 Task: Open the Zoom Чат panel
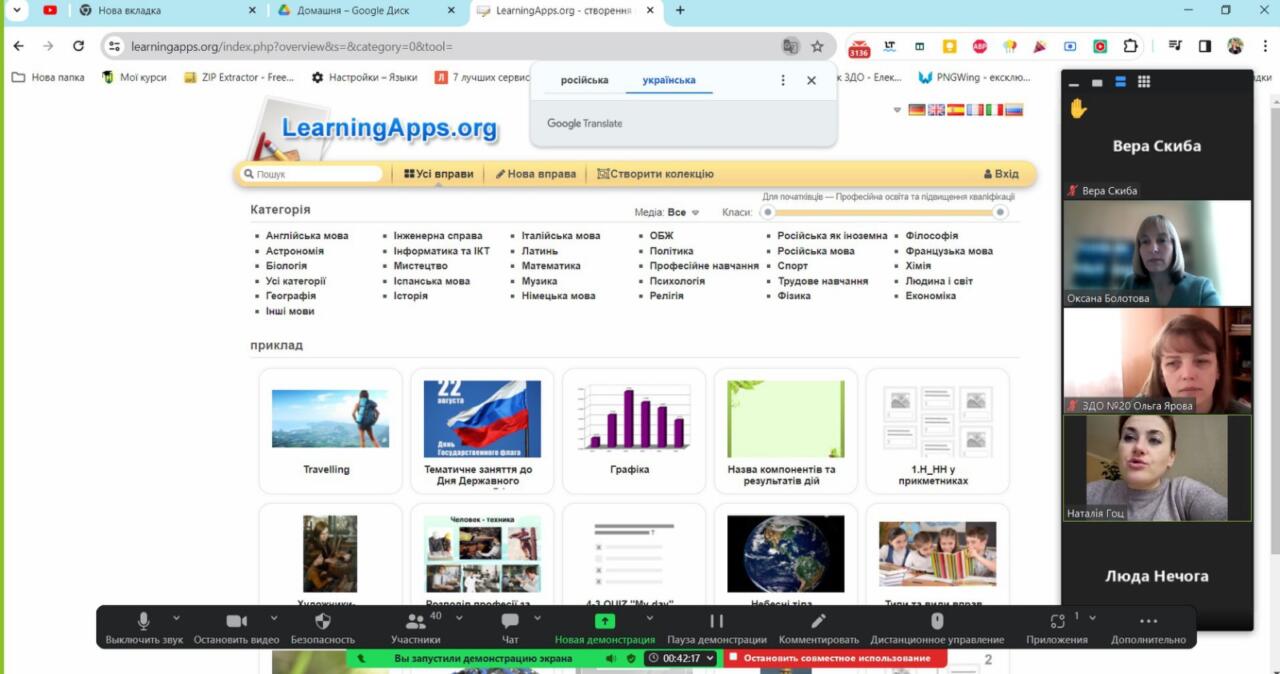click(510, 626)
